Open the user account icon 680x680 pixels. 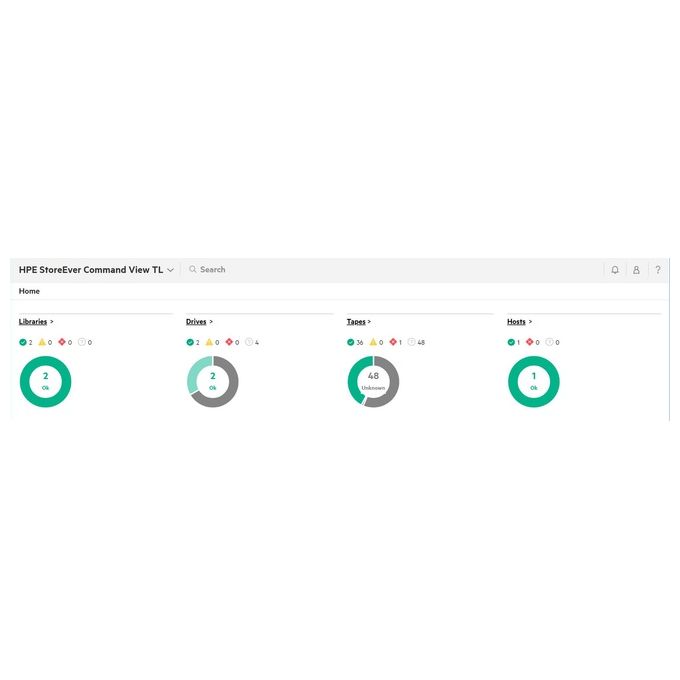[636, 270]
